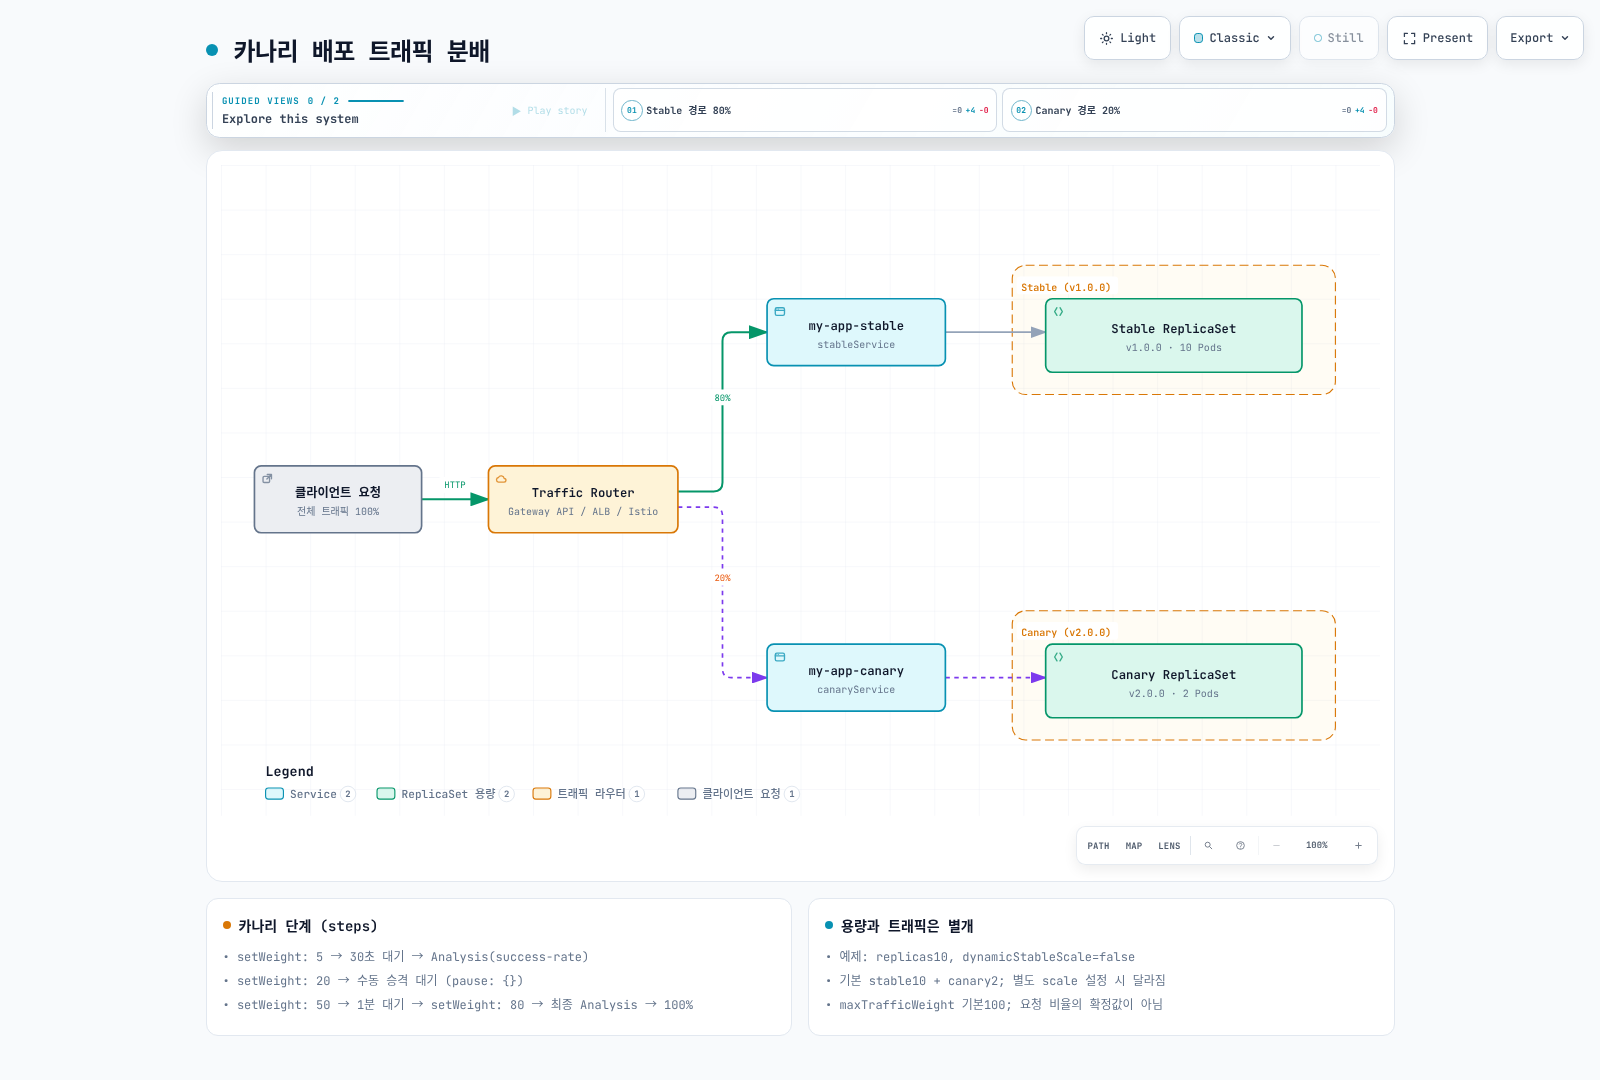
Task: Select the my-app-stable service node
Action: tap(856, 332)
